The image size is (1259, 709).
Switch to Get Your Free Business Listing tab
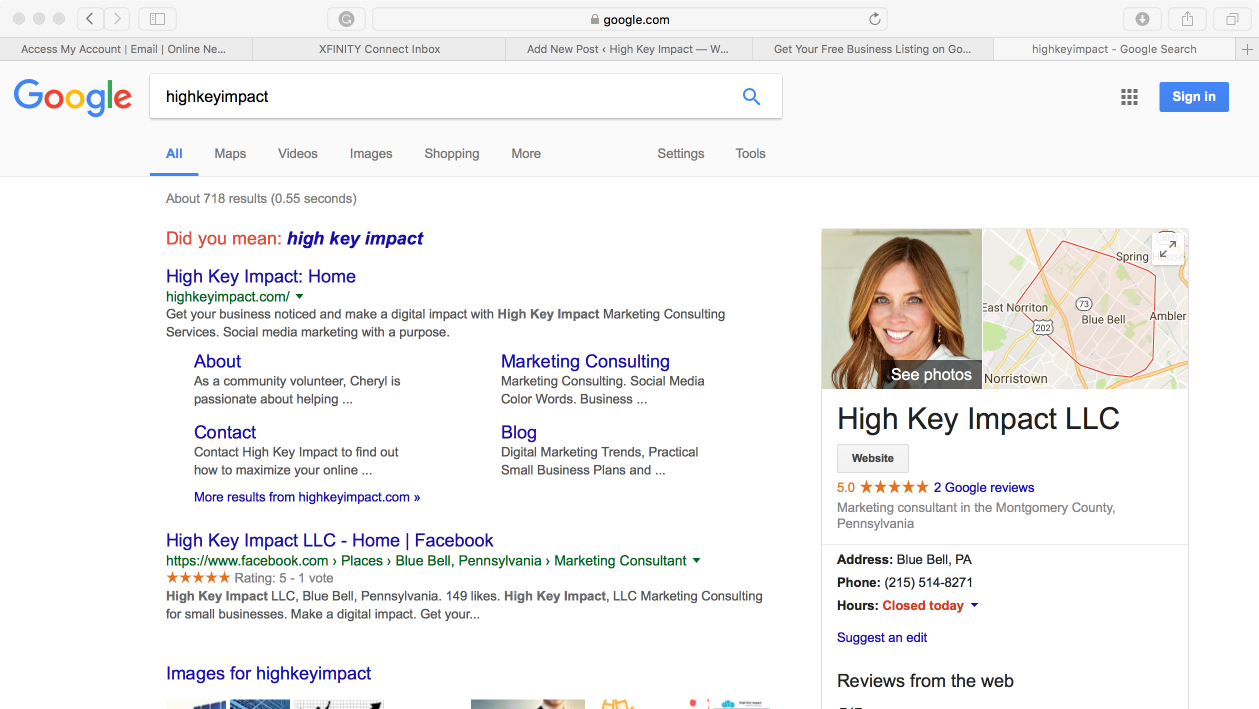tap(872, 49)
